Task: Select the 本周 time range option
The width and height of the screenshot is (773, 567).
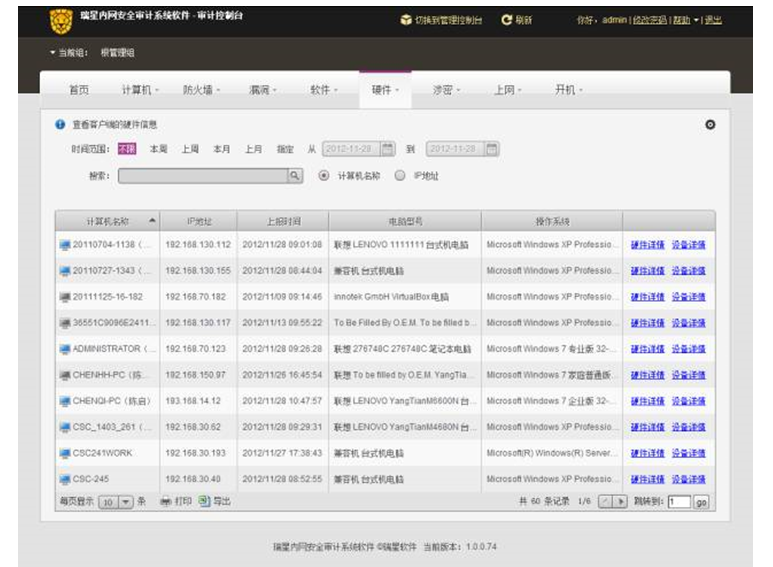Action: [158, 149]
